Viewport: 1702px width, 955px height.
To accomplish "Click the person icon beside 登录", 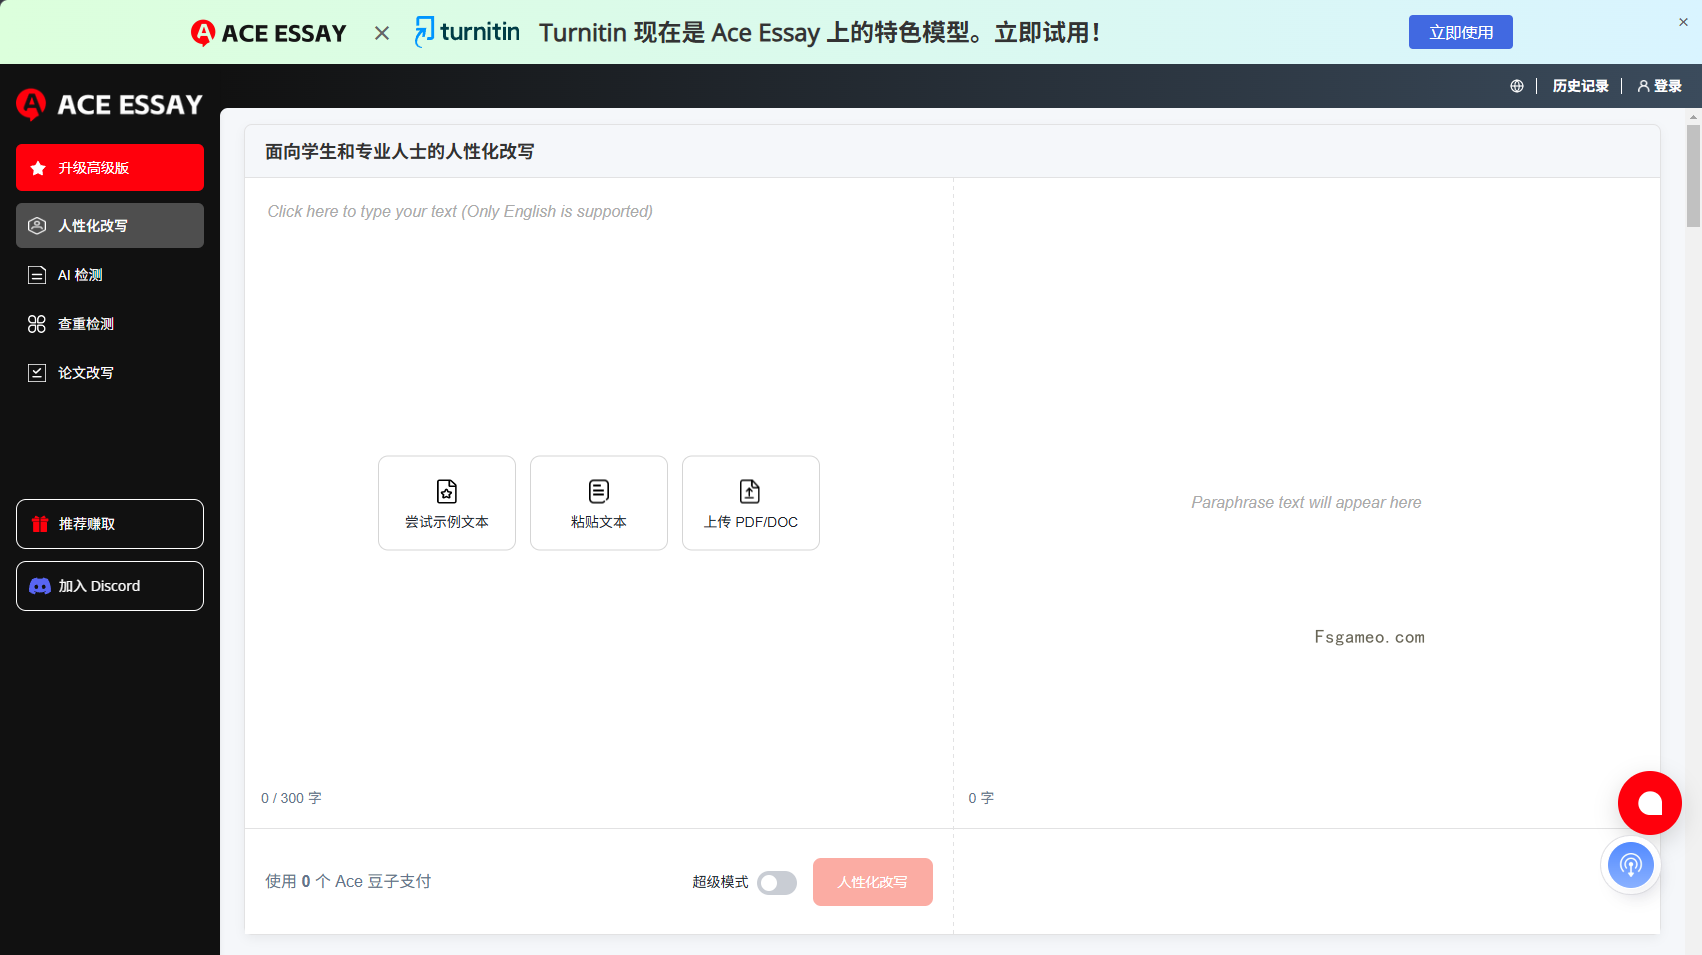I will pos(1643,86).
